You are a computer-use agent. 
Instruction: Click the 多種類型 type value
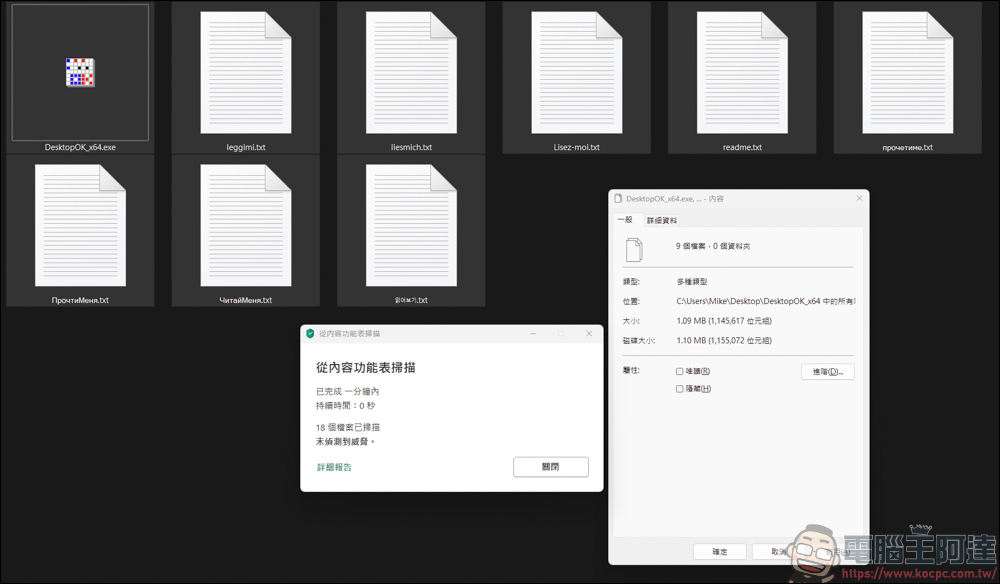(x=692, y=281)
